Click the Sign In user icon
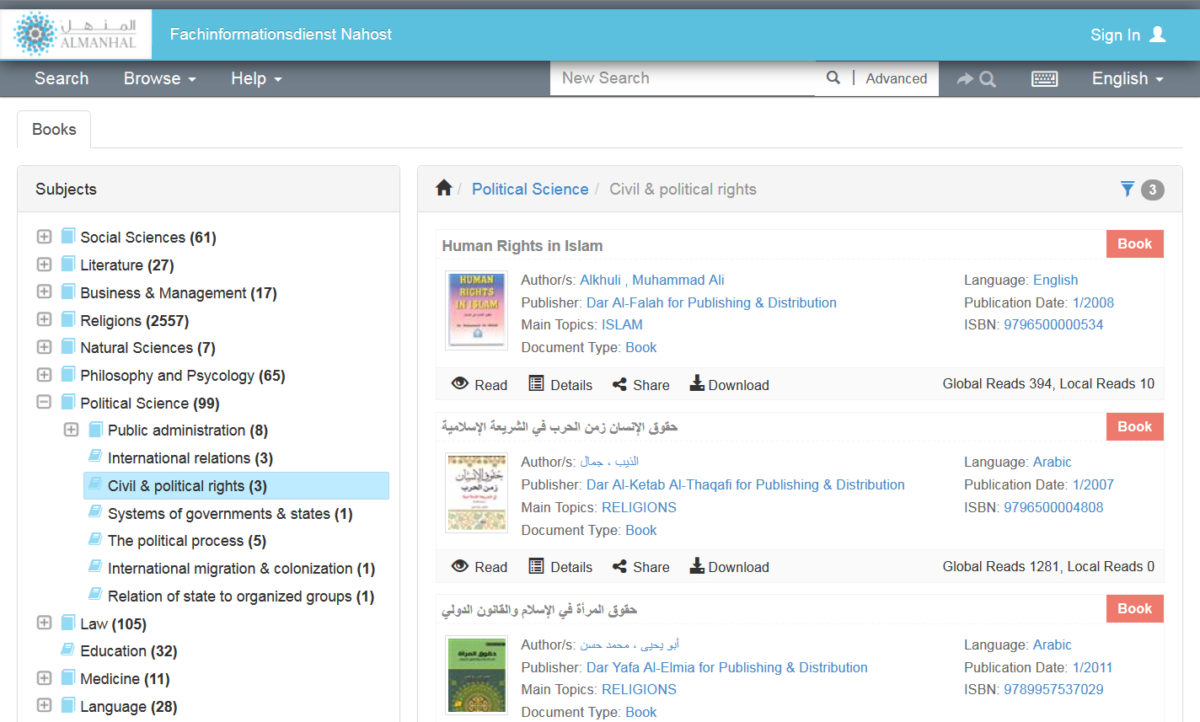 pyautogui.click(x=1158, y=34)
